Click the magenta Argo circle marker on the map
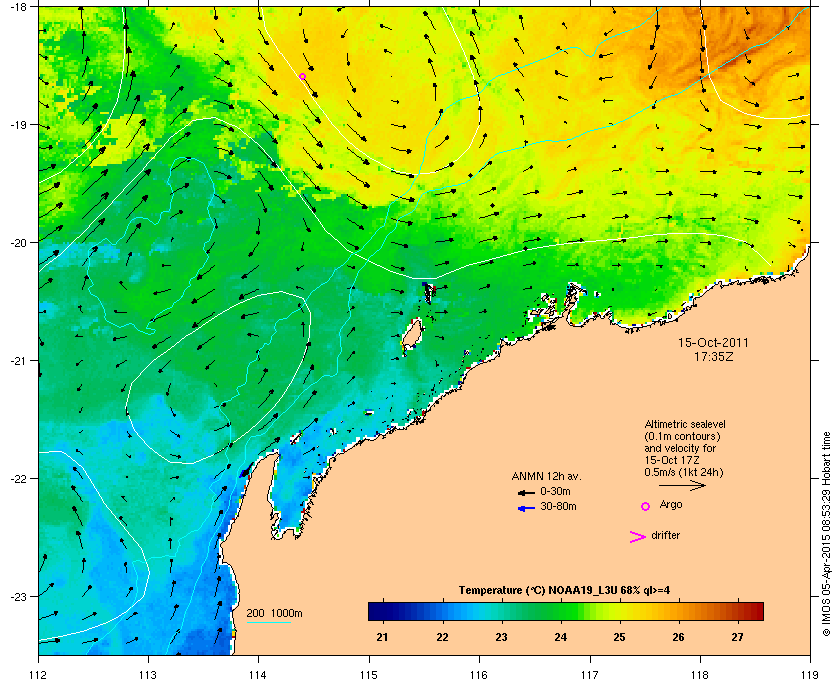Screen dimensions: 840x680 [x=302, y=77]
